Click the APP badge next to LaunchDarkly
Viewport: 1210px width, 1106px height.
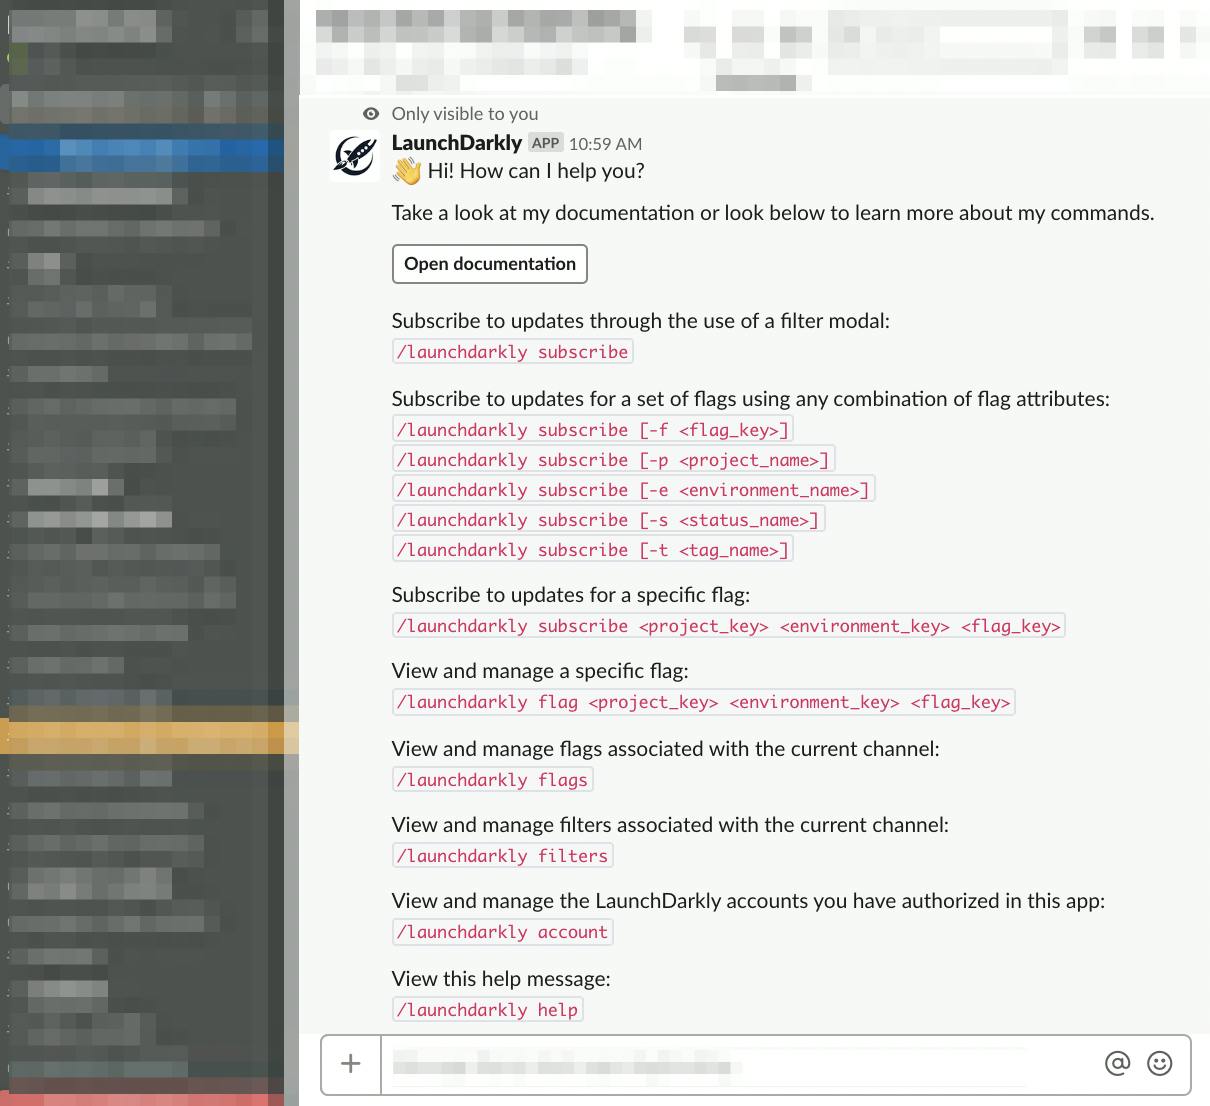click(x=546, y=143)
